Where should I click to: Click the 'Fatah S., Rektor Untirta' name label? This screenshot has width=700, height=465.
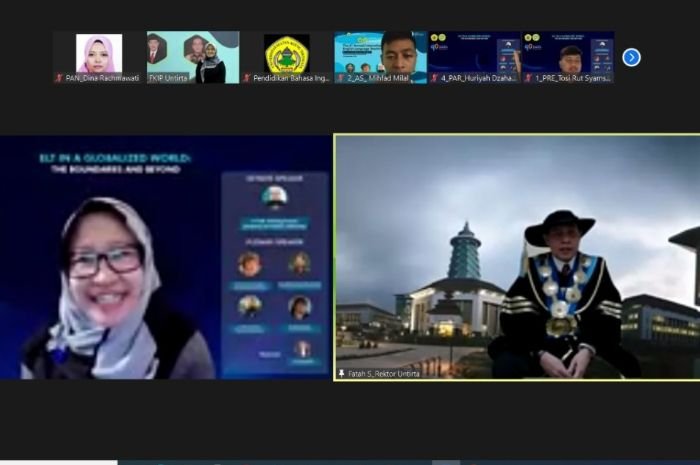pos(384,373)
